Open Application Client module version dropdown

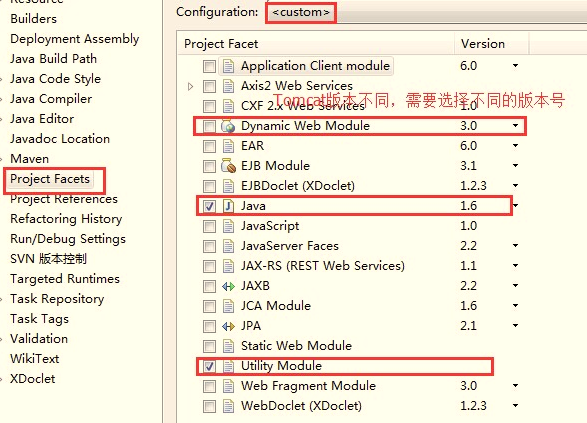click(515, 66)
